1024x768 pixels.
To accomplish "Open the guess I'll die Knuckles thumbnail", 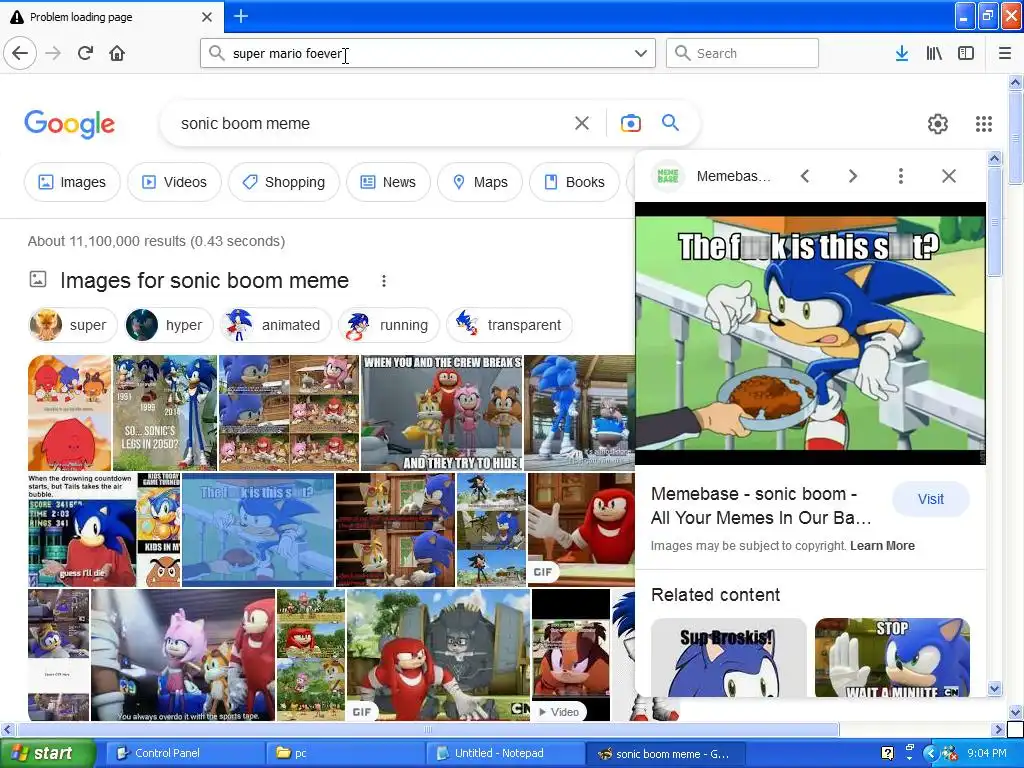I will pyautogui.click(x=82, y=530).
